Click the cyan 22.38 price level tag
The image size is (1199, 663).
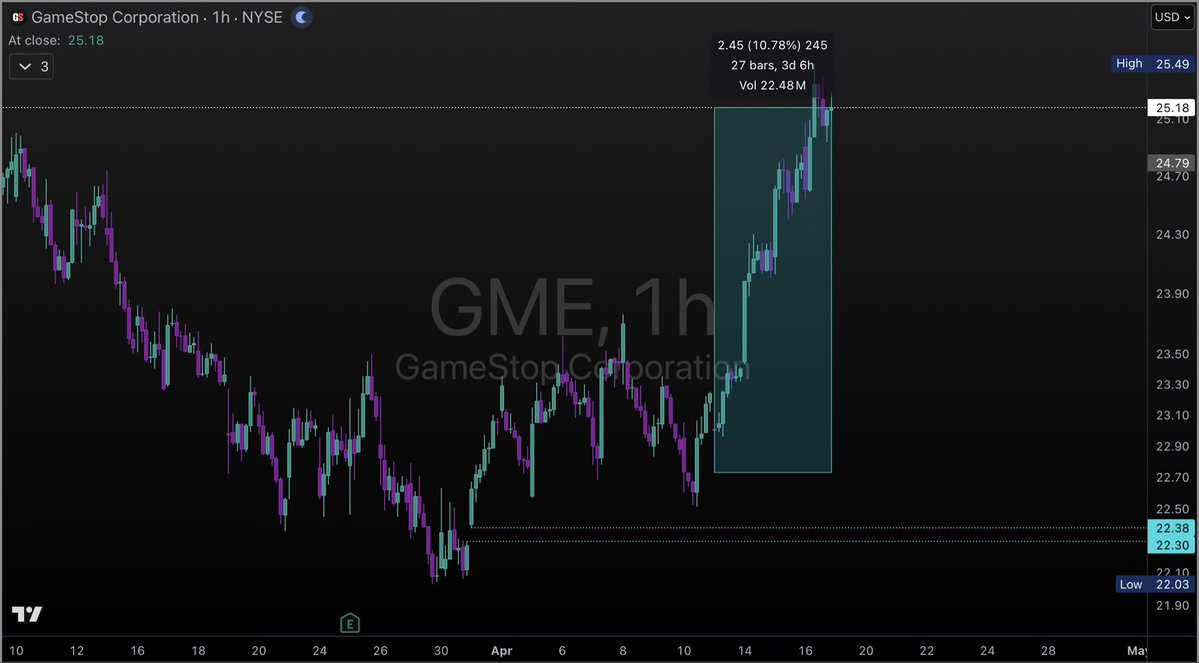point(1171,528)
